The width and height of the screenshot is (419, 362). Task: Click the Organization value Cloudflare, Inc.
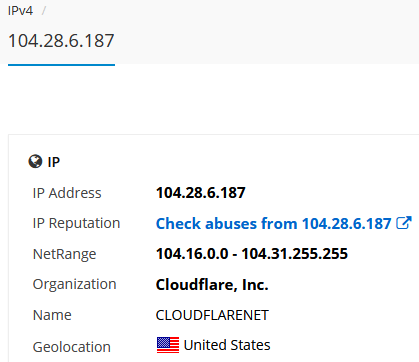[212, 285]
